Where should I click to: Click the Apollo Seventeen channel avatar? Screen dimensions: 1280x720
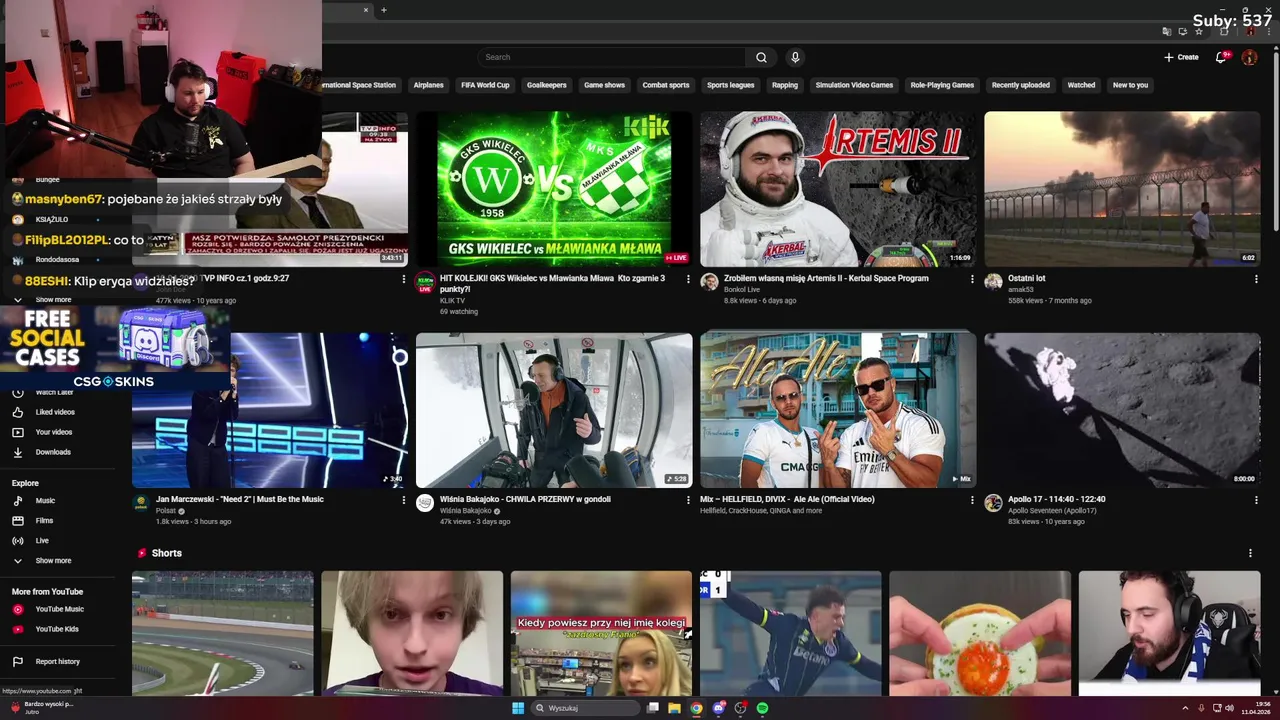(x=993, y=503)
